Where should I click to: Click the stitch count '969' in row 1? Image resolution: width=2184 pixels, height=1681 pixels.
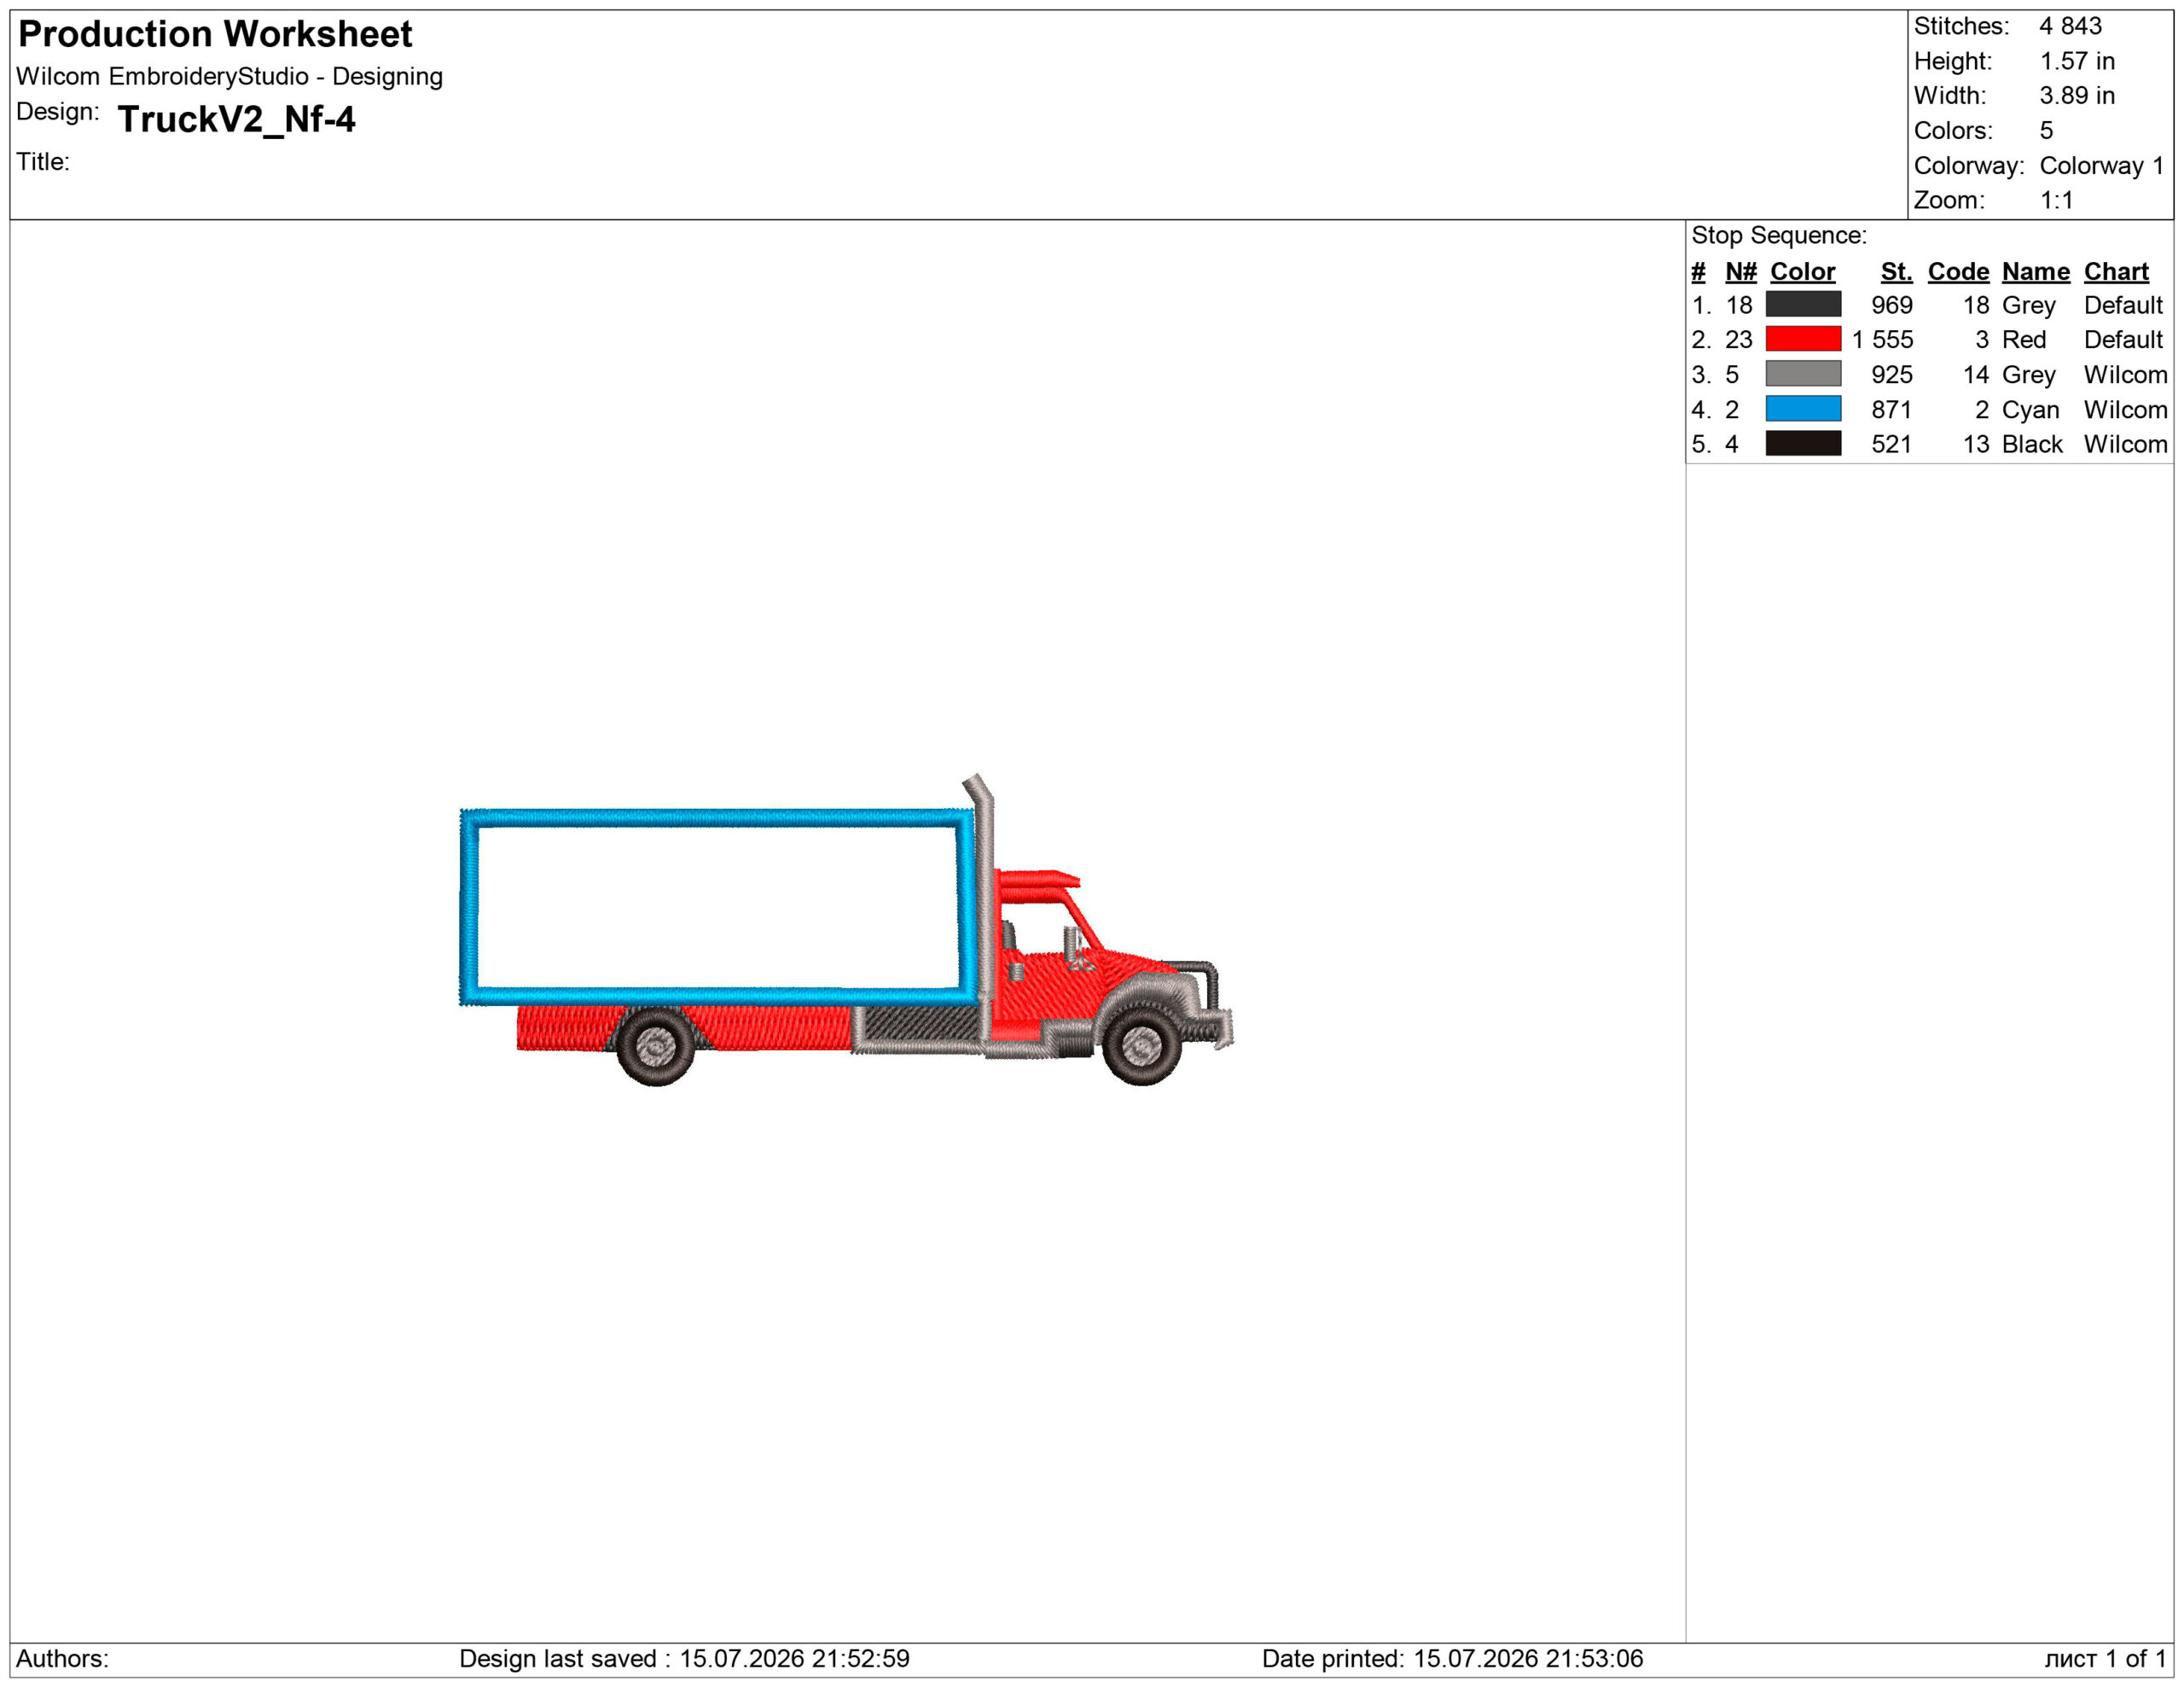[x=1892, y=305]
